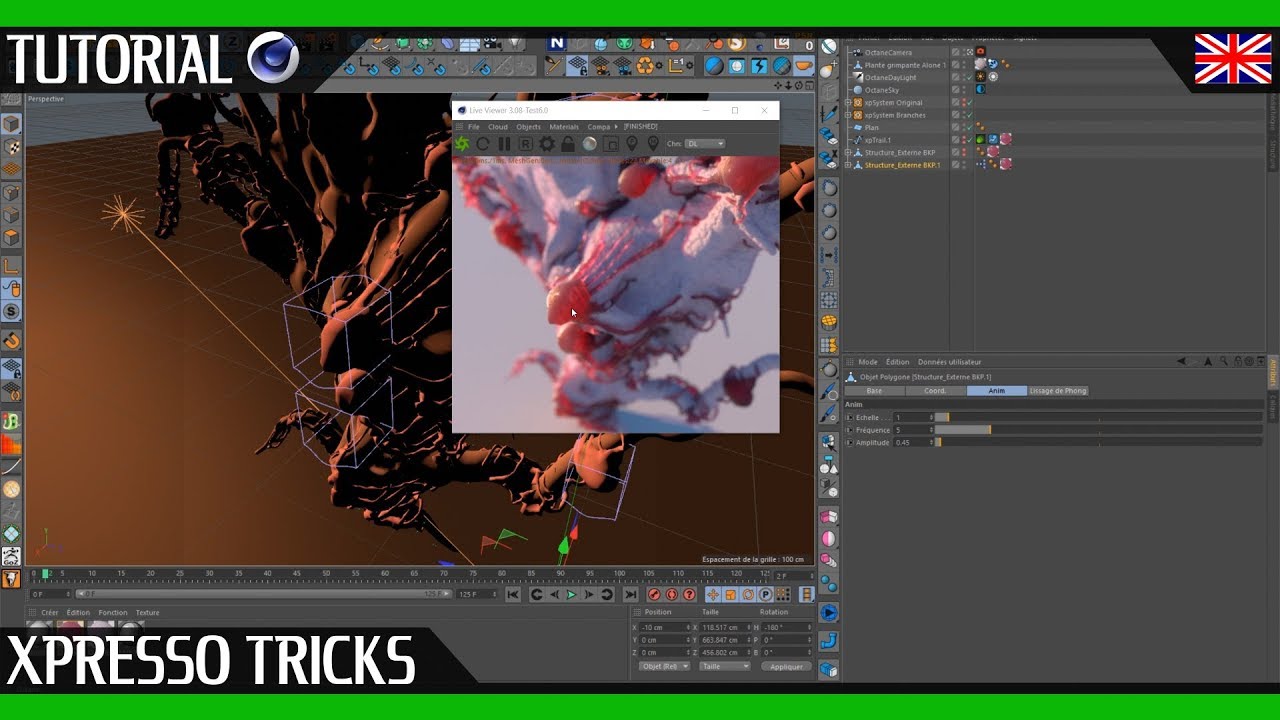This screenshot has width=1280, height=720.
Task: Toggle the lock resolution padlock in Live Viewer
Action: tap(568, 144)
